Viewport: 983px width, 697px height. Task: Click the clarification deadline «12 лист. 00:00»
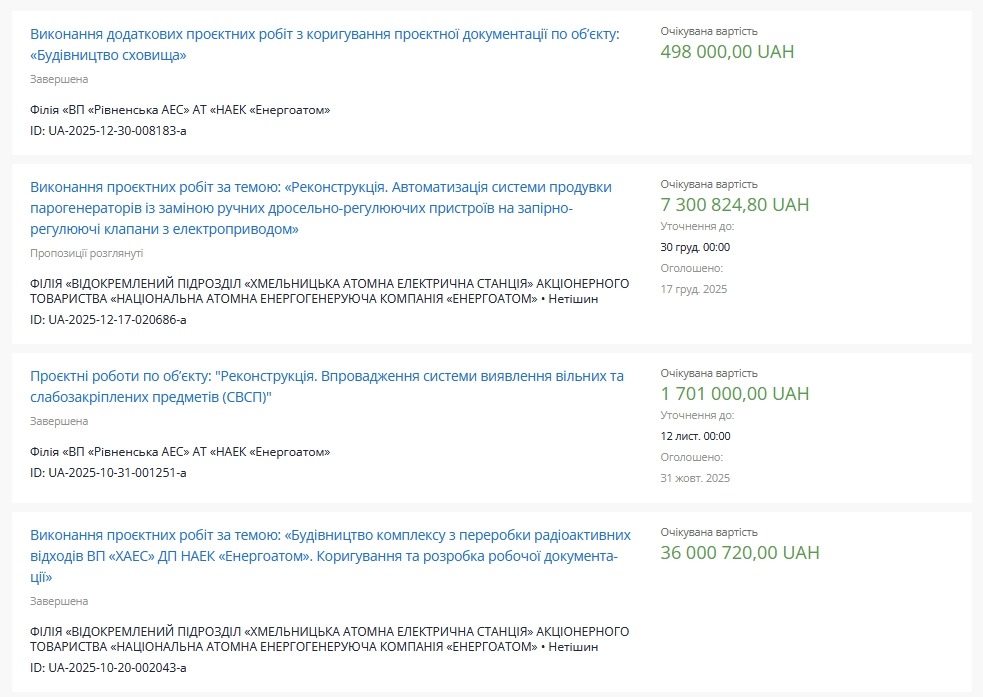pyautogui.click(x=695, y=436)
